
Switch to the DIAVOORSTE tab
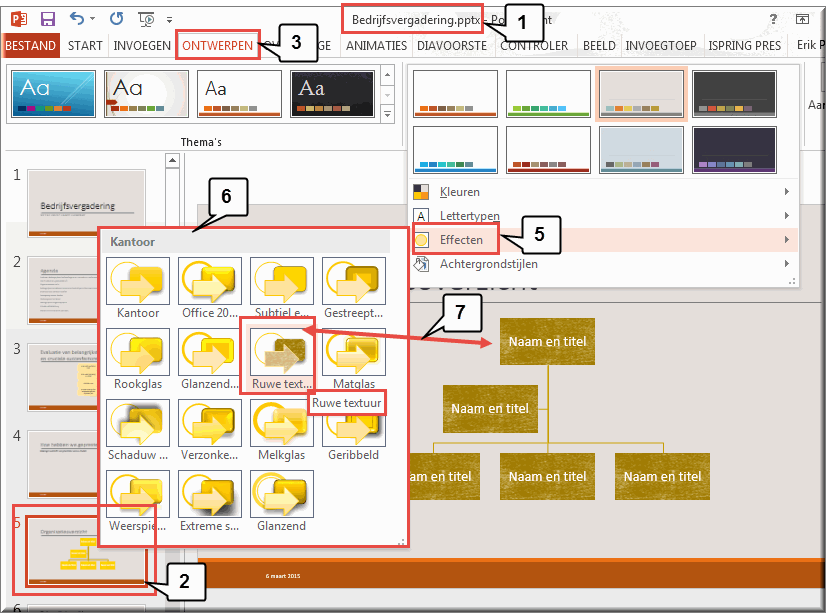click(x=451, y=46)
